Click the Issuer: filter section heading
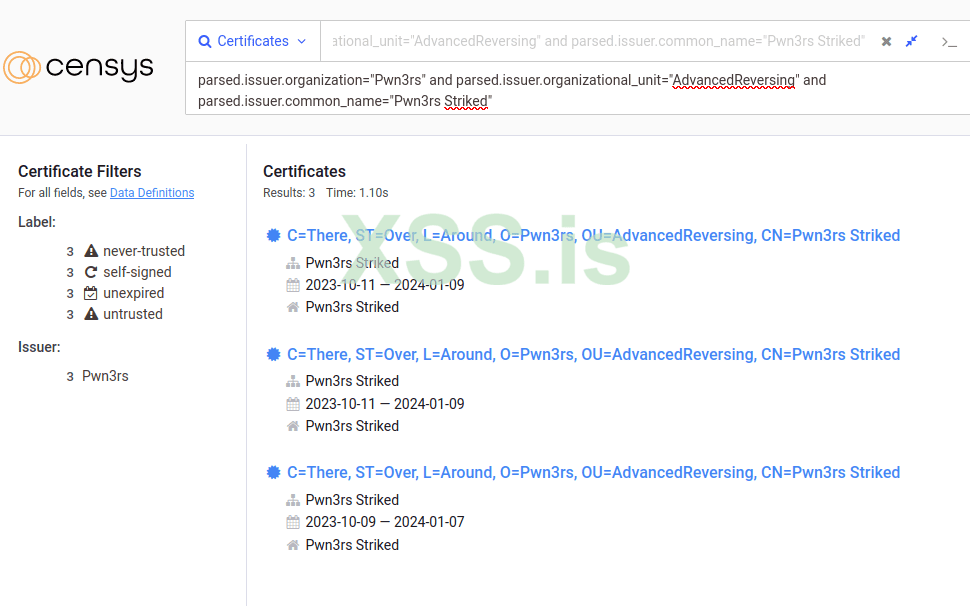Screen dimensions: 970x606 pyautogui.click(x=39, y=347)
